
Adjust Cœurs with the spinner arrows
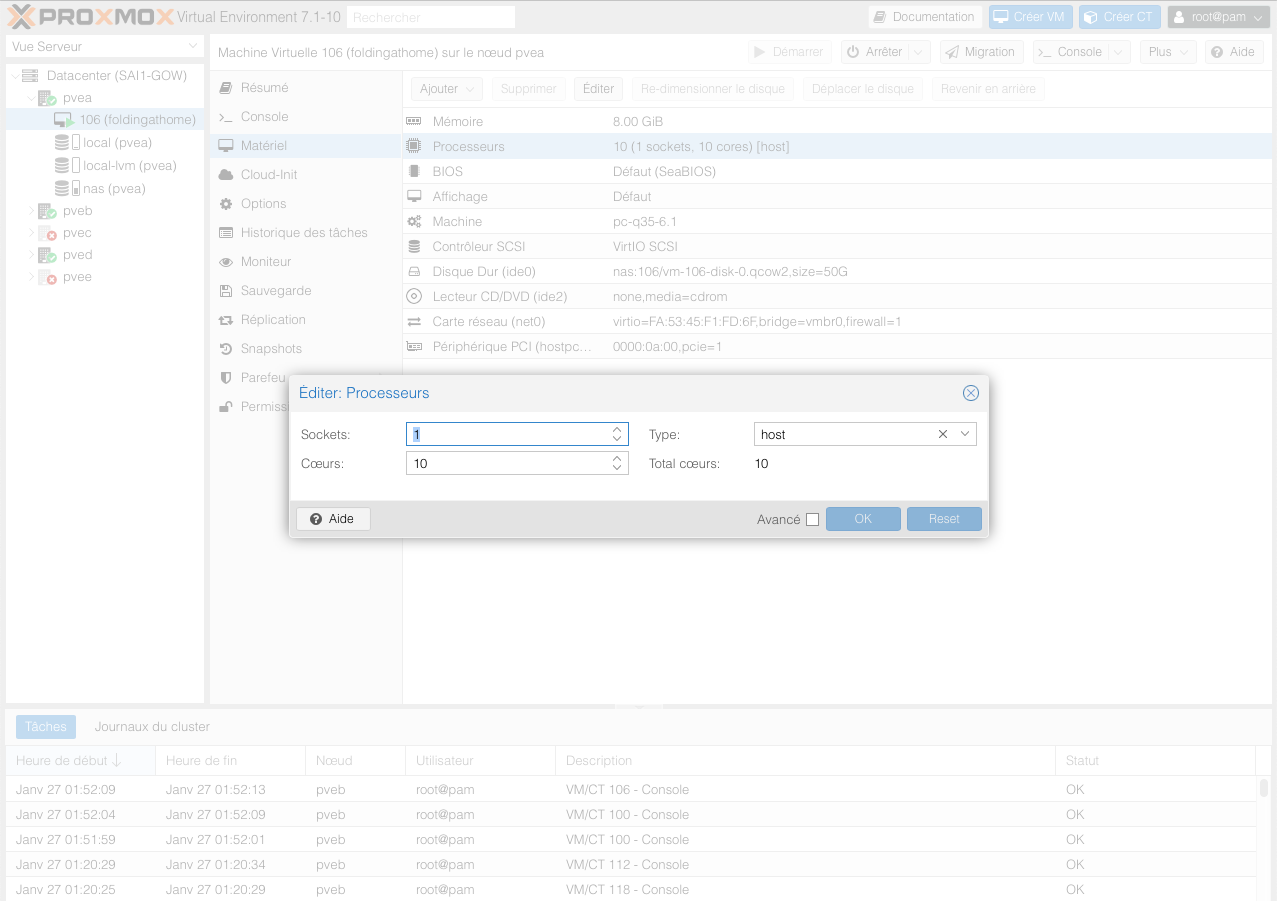[618, 463]
